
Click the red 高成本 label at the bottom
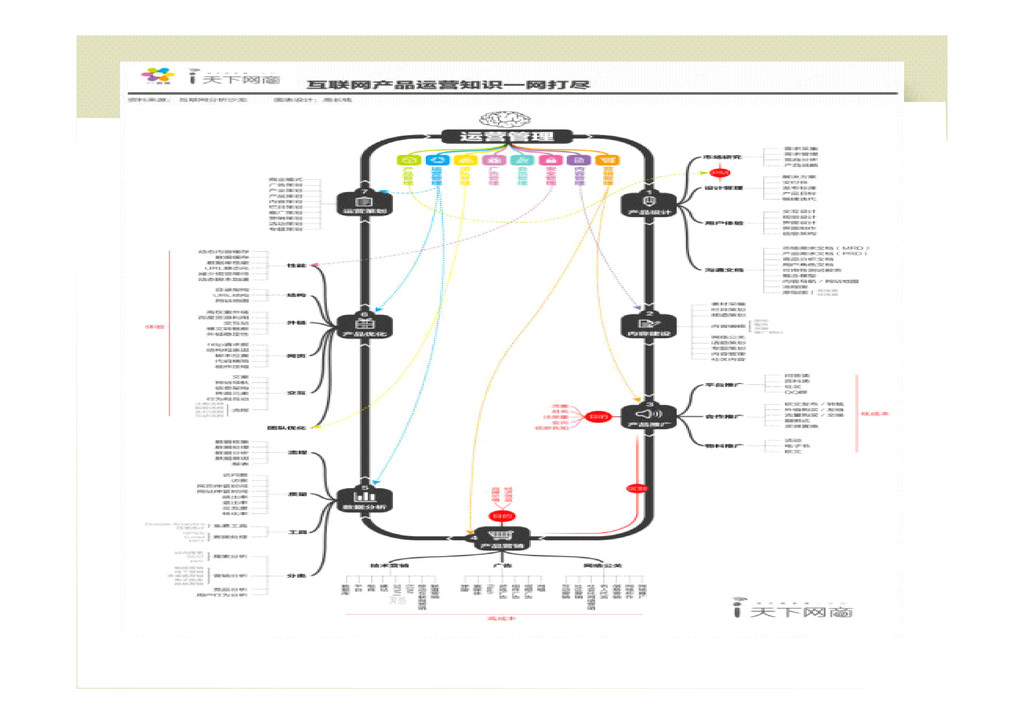click(501, 618)
